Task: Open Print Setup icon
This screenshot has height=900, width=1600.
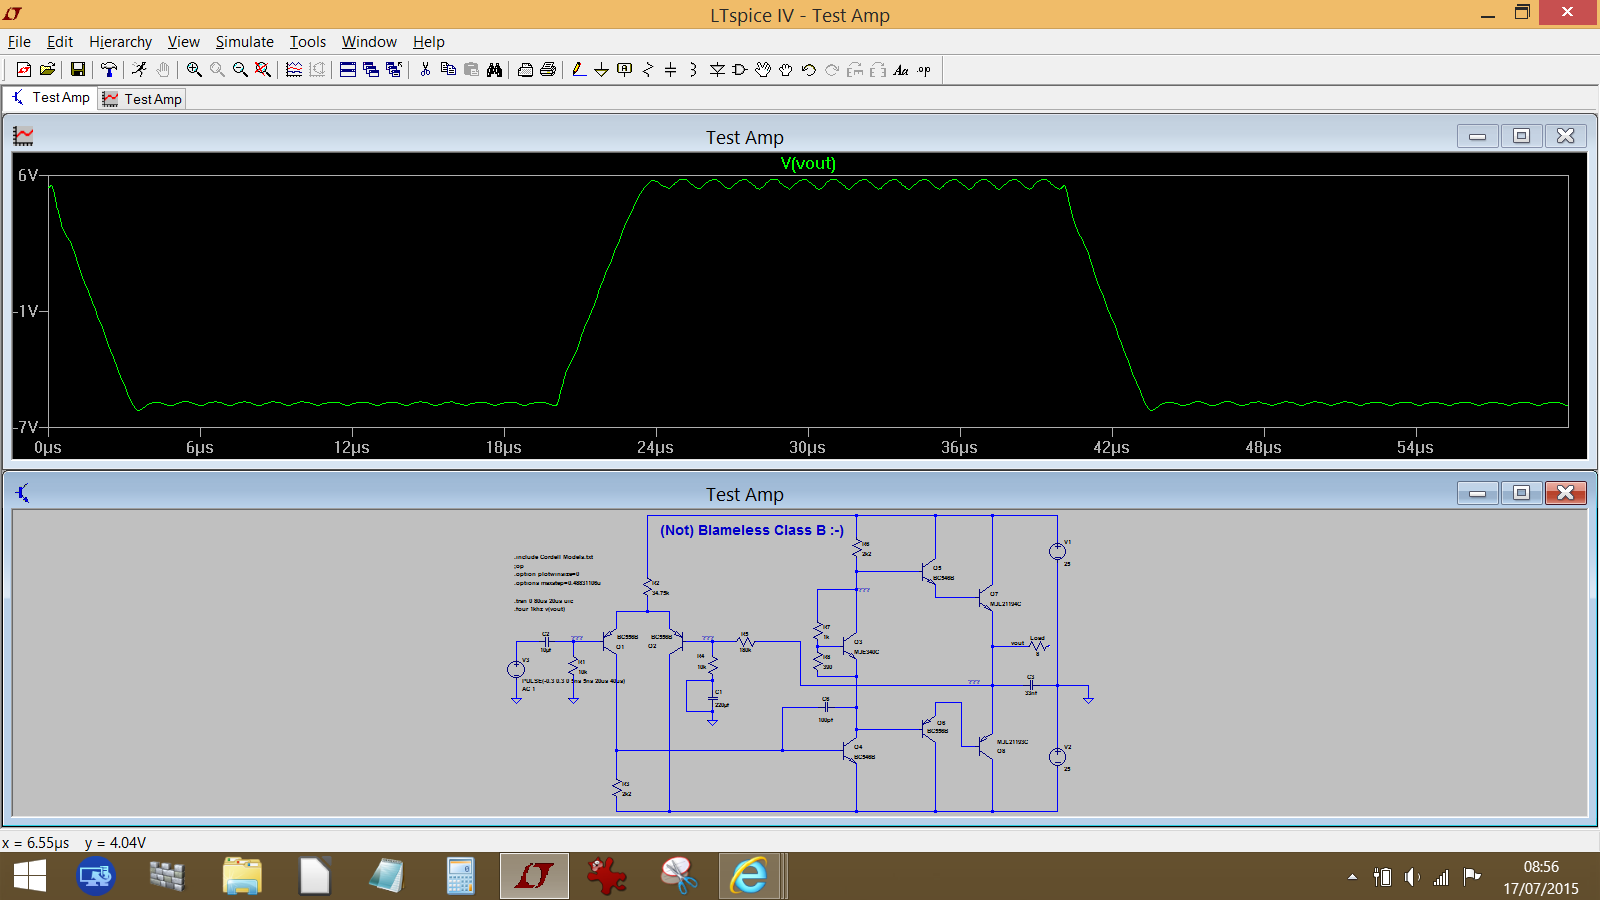Action: (525, 69)
